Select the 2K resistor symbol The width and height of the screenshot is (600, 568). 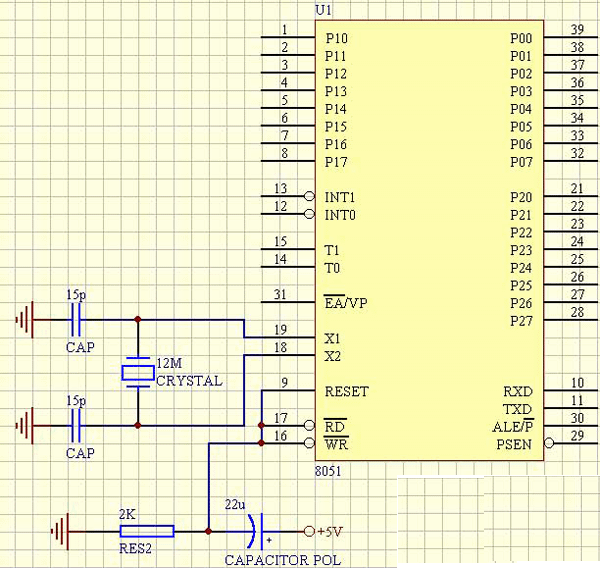click(x=147, y=531)
